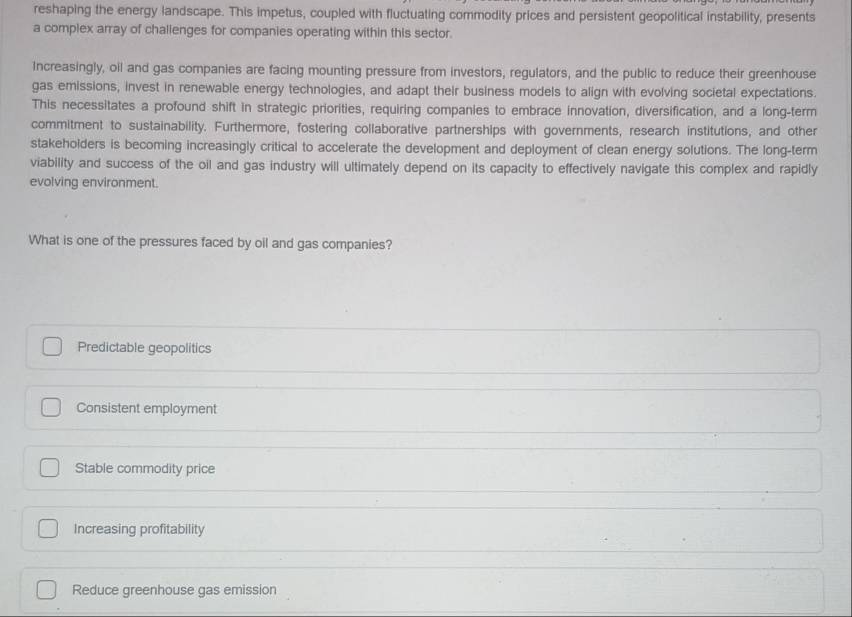The width and height of the screenshot is (852, 617).
Task: Click the word 'Furthermore' in the passage
Action: (x=252, y=127)
